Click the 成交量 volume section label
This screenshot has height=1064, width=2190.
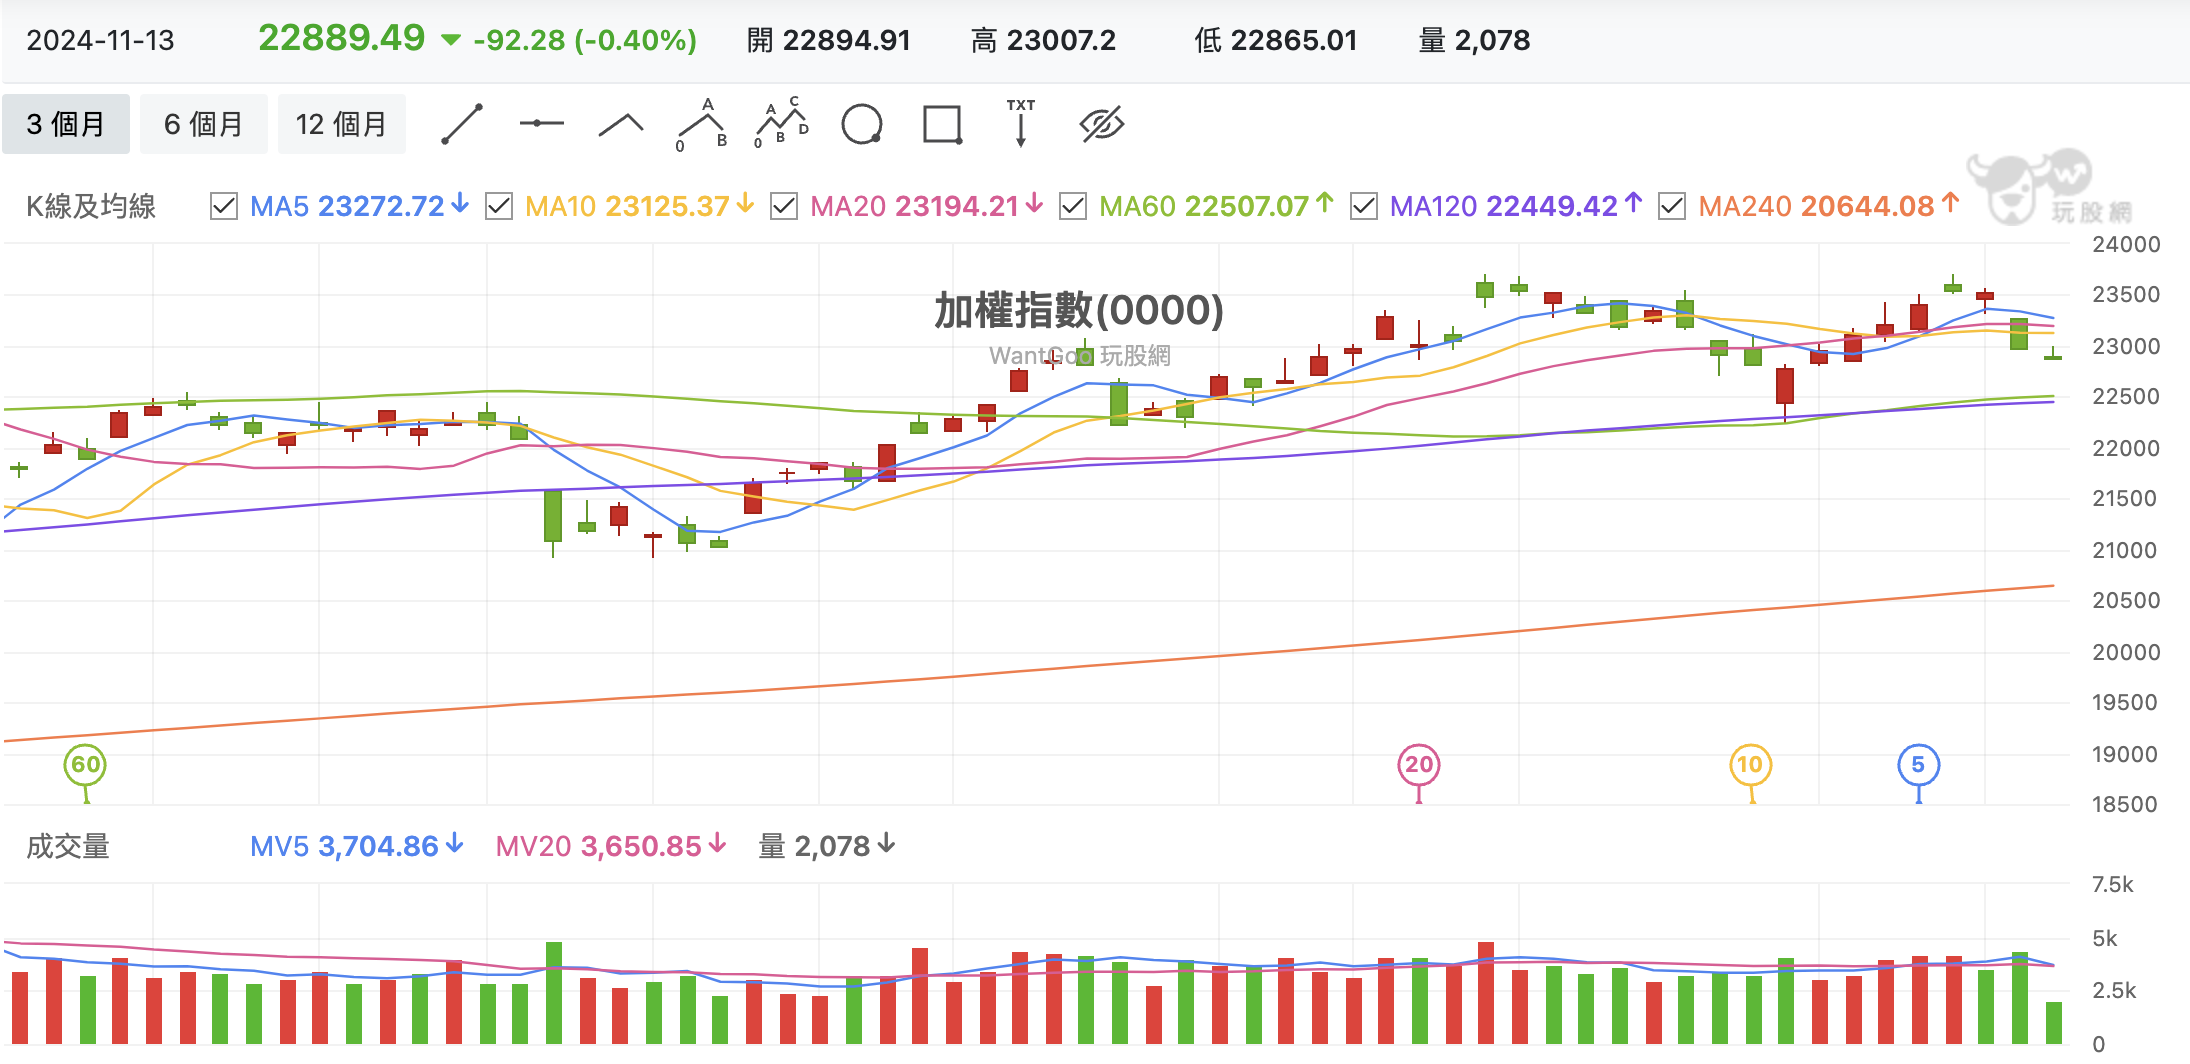pos(68,846)
